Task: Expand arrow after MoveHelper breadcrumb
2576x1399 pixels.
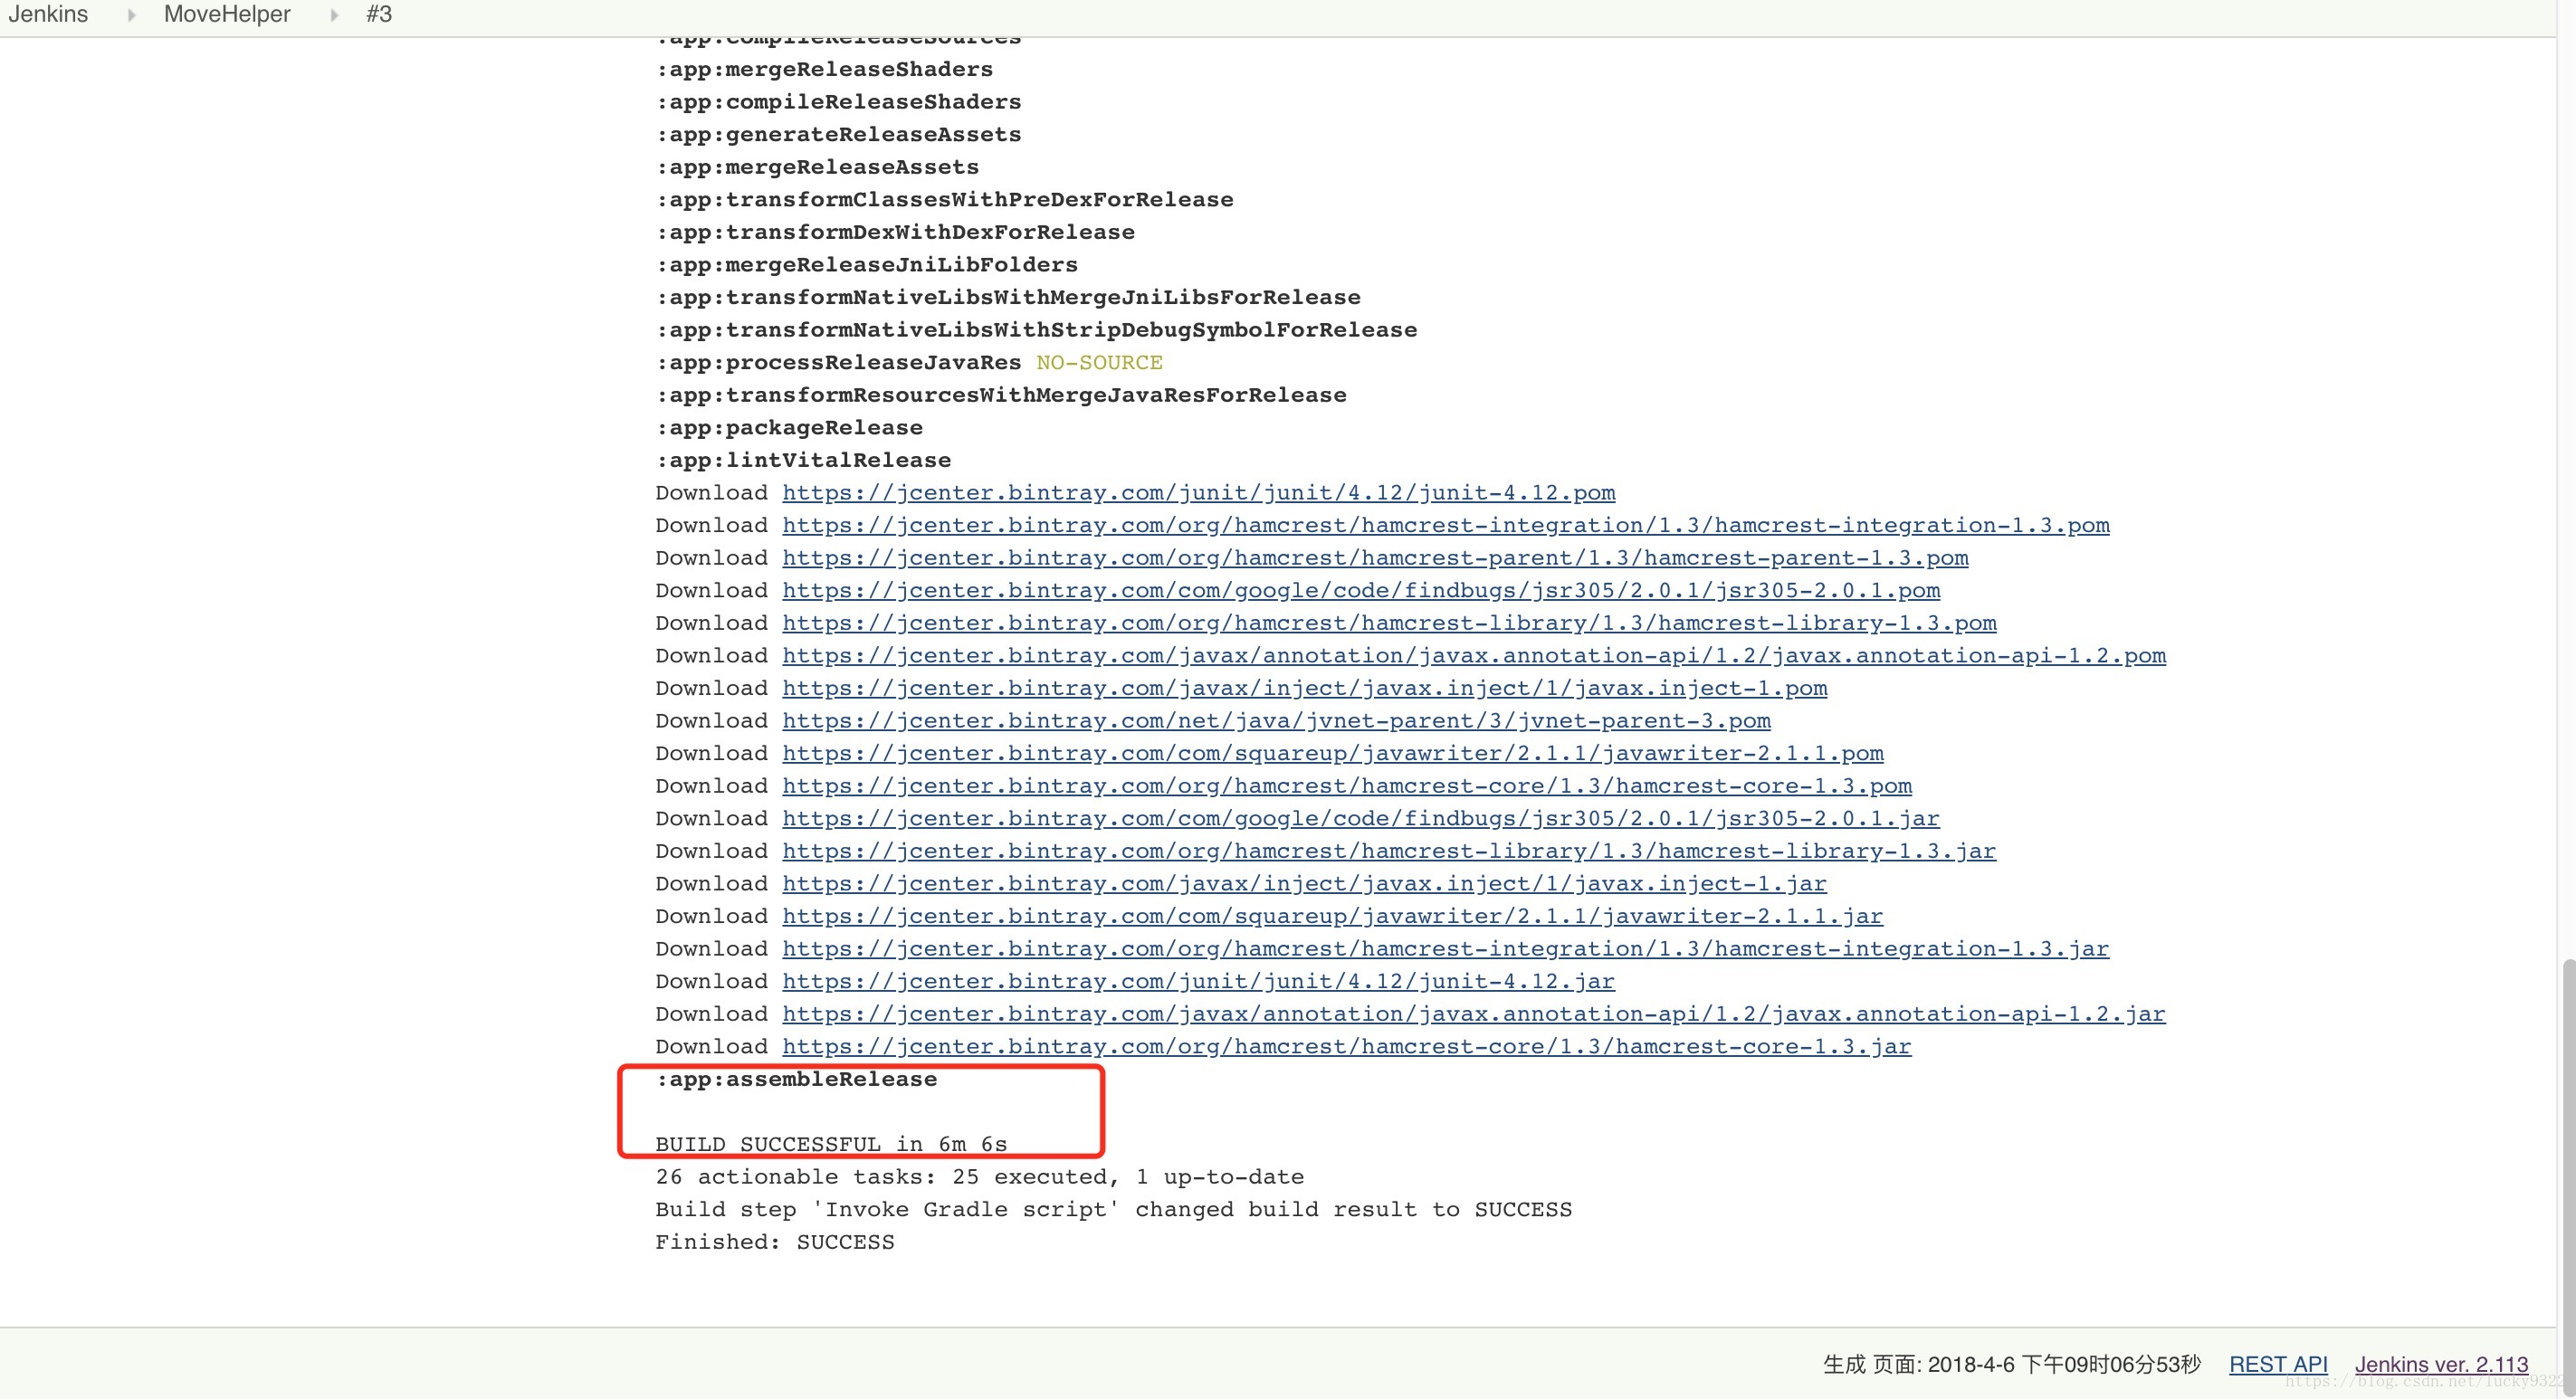Action: click(x=334, y=15)
